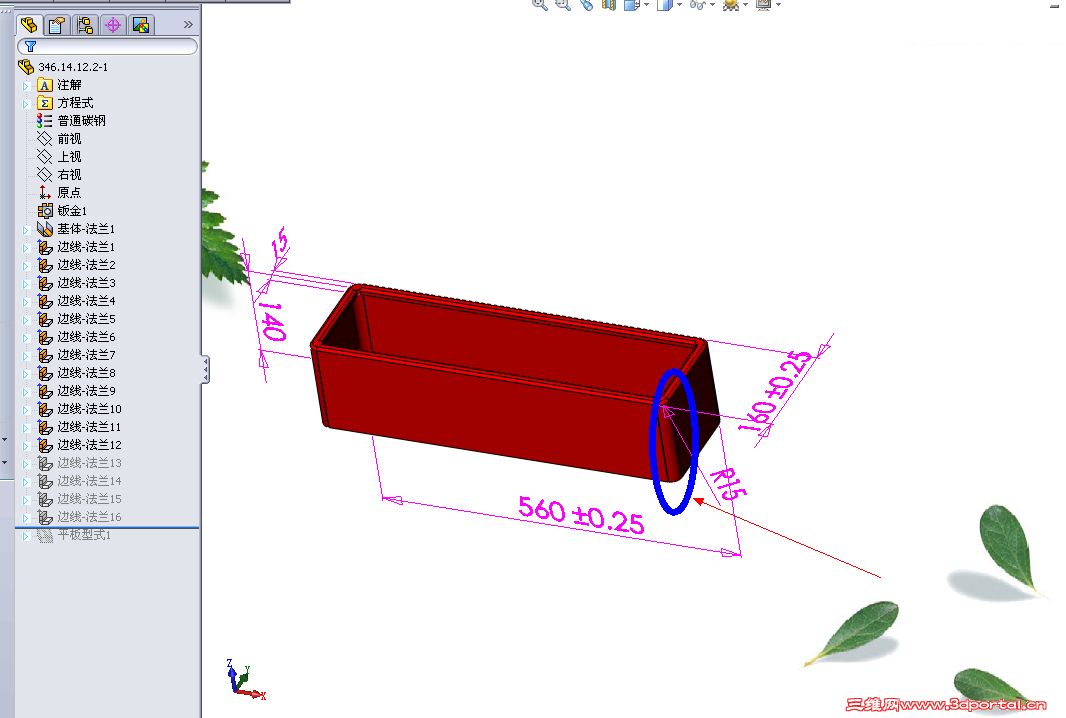Image resolution: width=1066 pixels, height=718 pixels.
Task: Select the 边线-法兰4 feature
Action: (x=86, y=301)
